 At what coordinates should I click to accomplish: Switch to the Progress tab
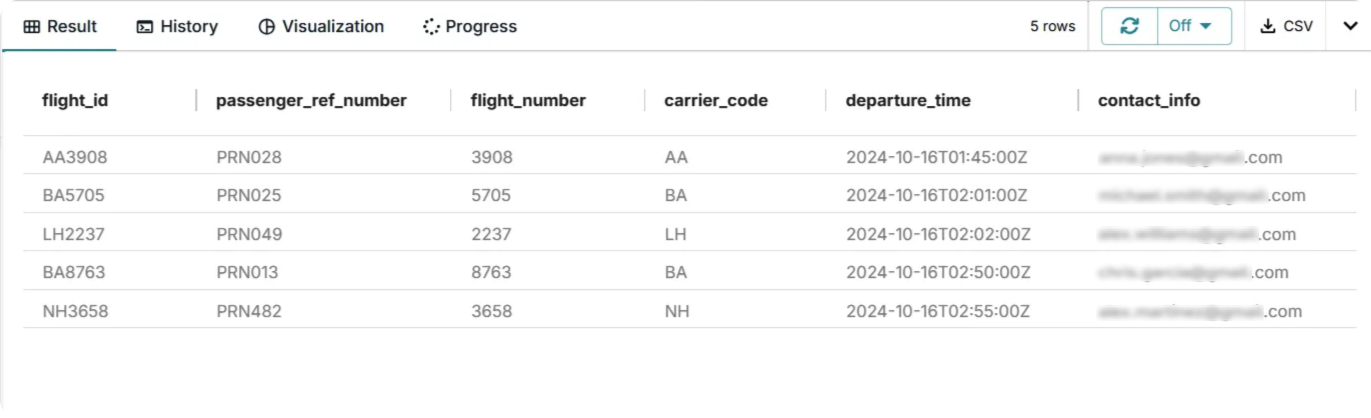(x=470, y=26)
